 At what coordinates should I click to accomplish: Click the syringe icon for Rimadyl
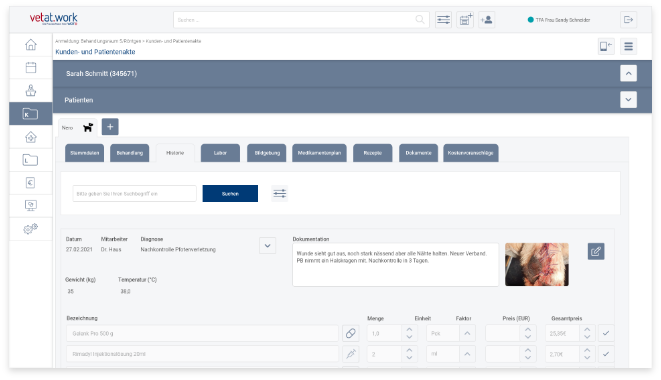(x=350, y=354)
